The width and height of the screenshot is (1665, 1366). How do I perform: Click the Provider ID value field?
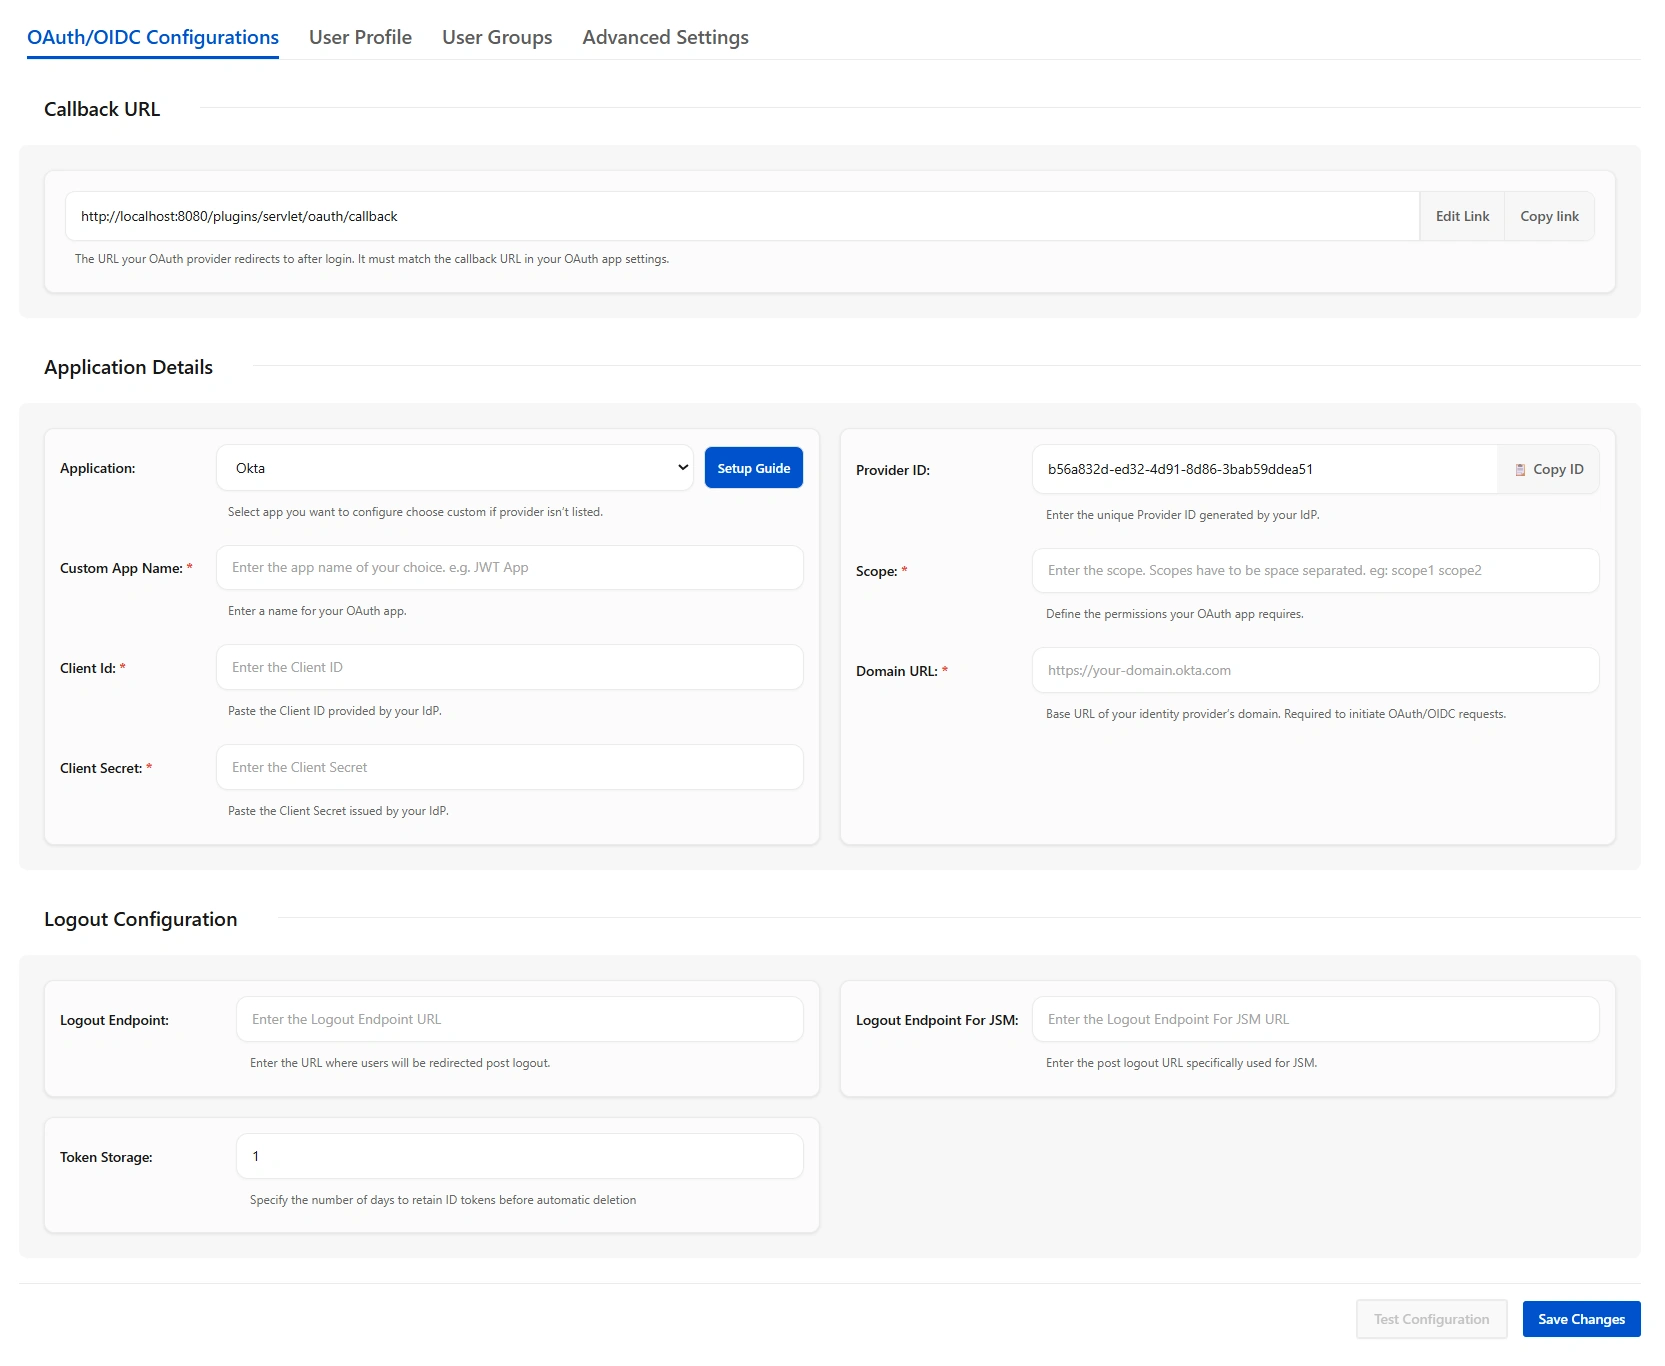[x=1264, y=470]
